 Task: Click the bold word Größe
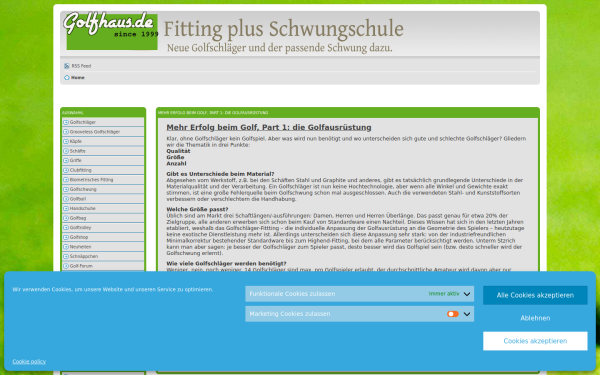[x=175, y=157]
